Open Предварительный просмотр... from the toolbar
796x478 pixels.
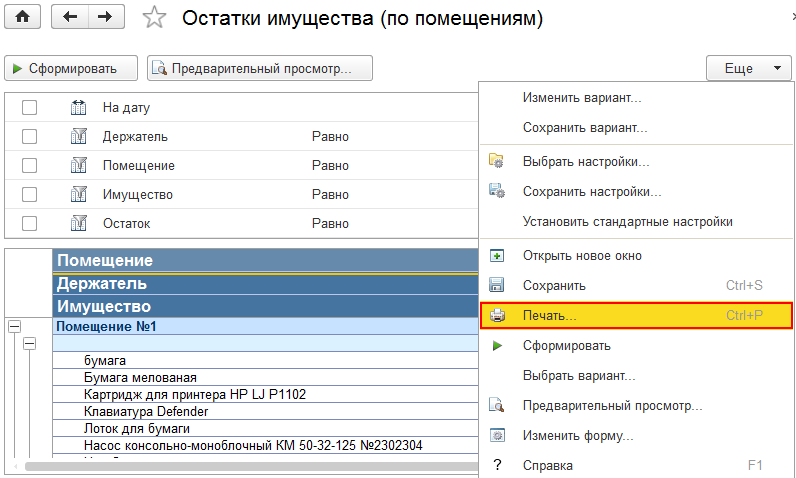260,68
